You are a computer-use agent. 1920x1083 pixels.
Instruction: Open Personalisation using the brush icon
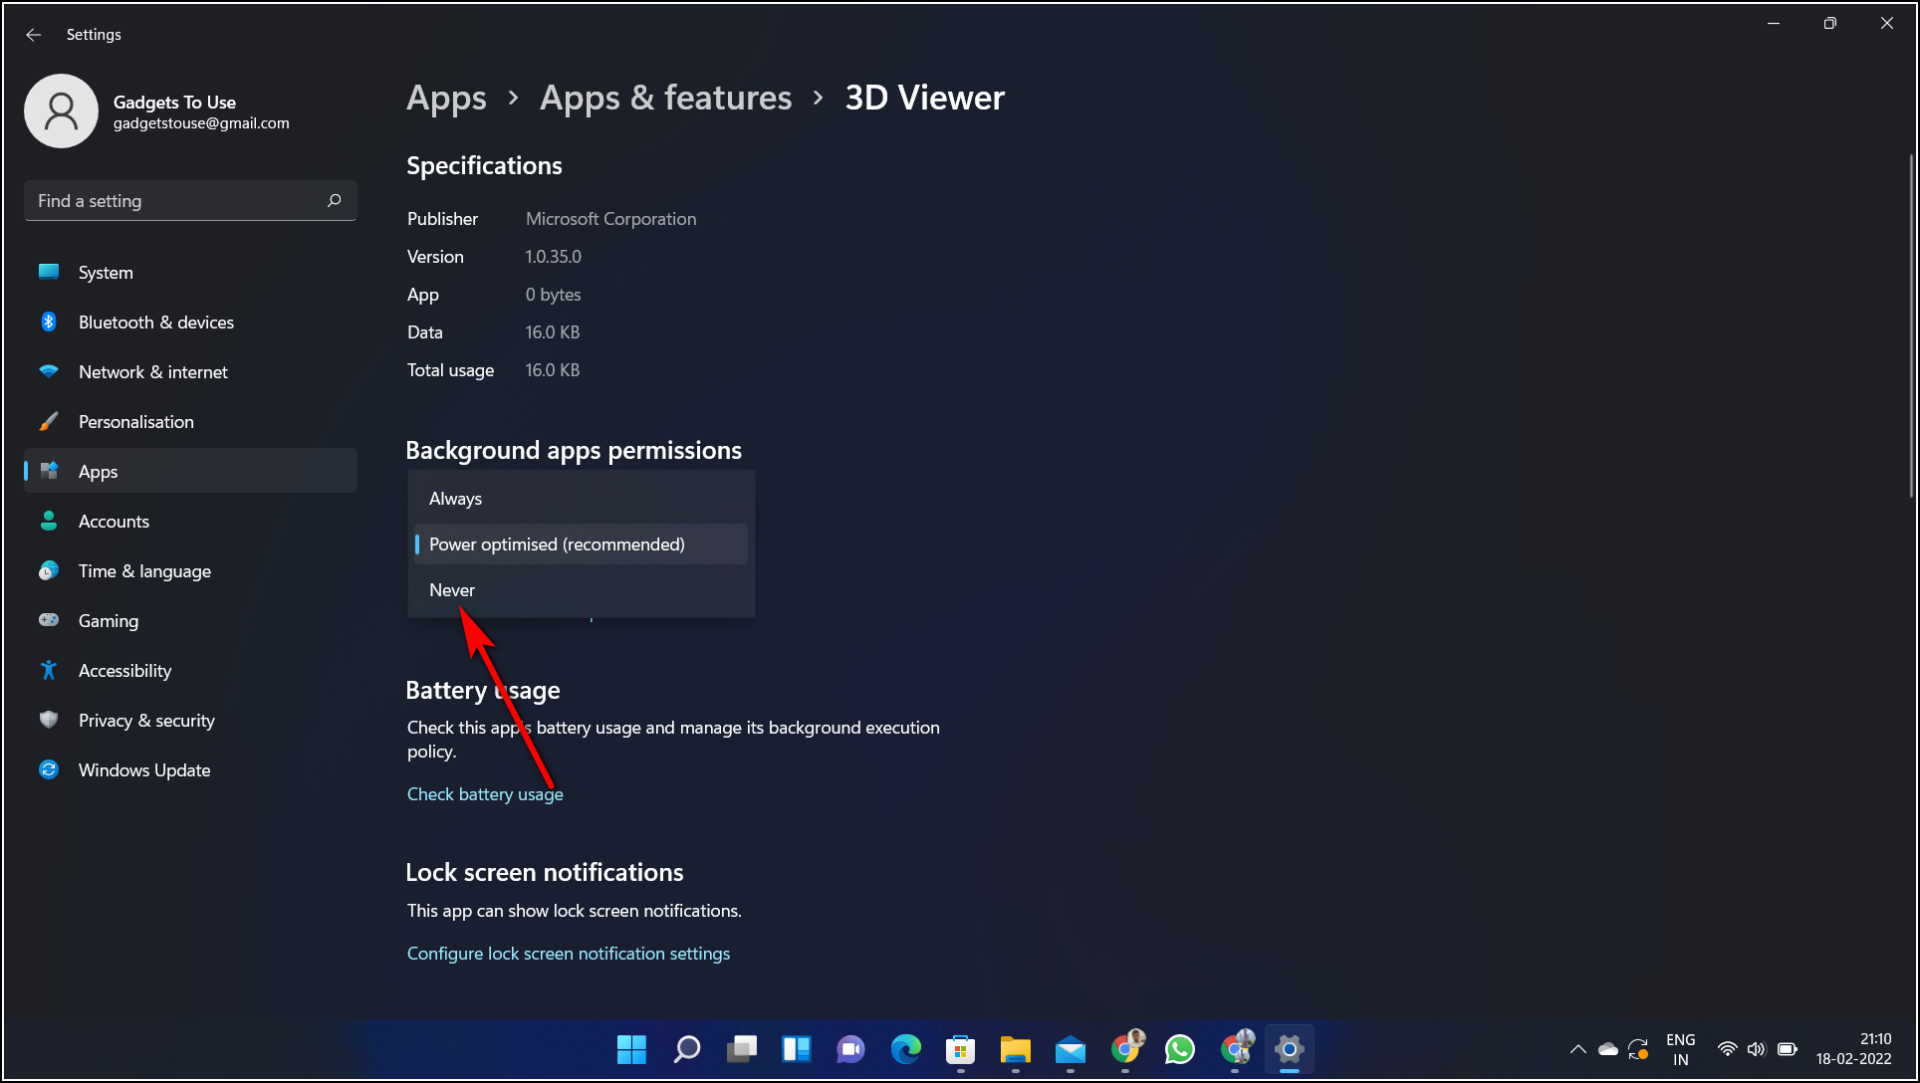pos(48,421)
